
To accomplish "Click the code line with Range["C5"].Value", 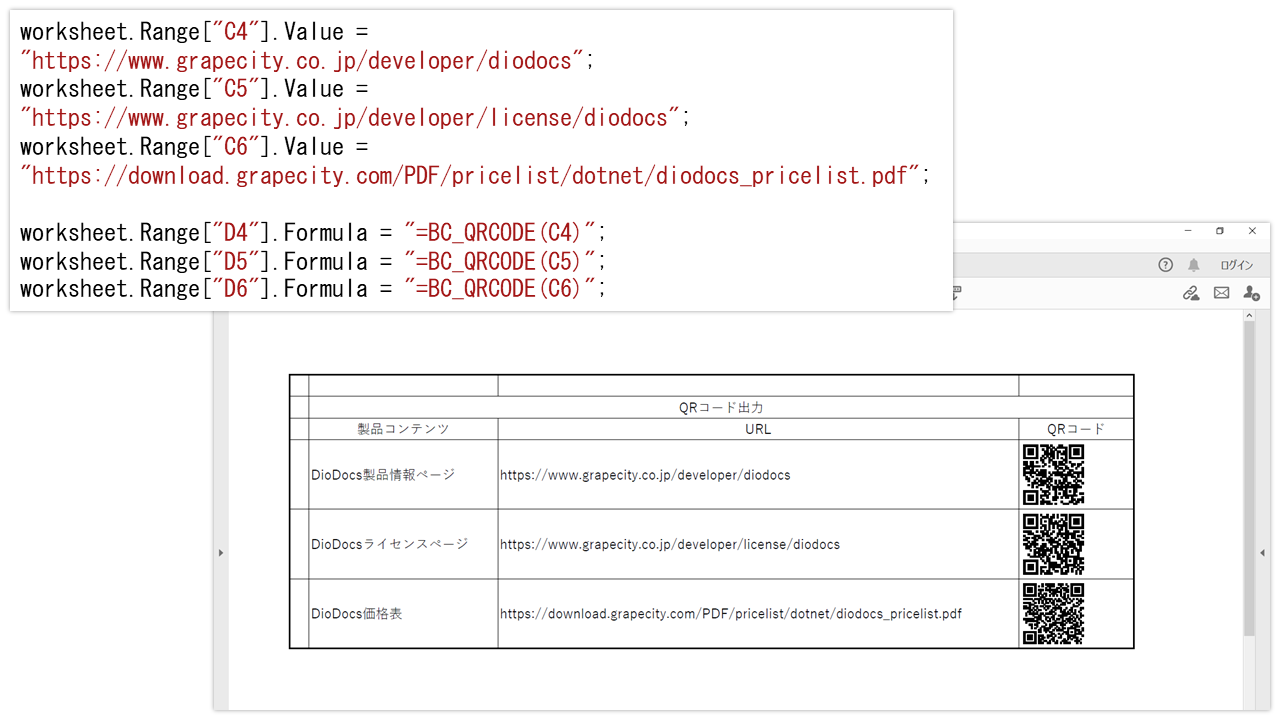I will coord(195,90).
